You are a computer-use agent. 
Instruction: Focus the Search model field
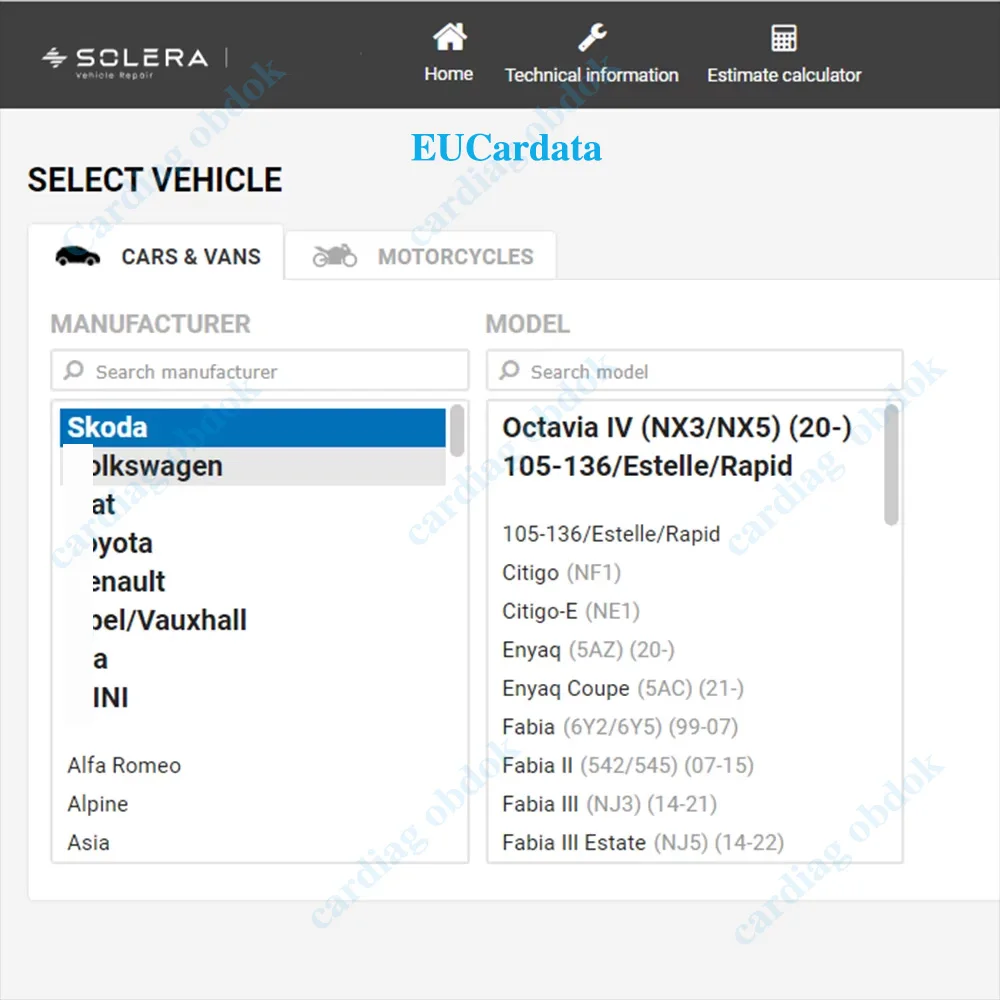[695, 371]
